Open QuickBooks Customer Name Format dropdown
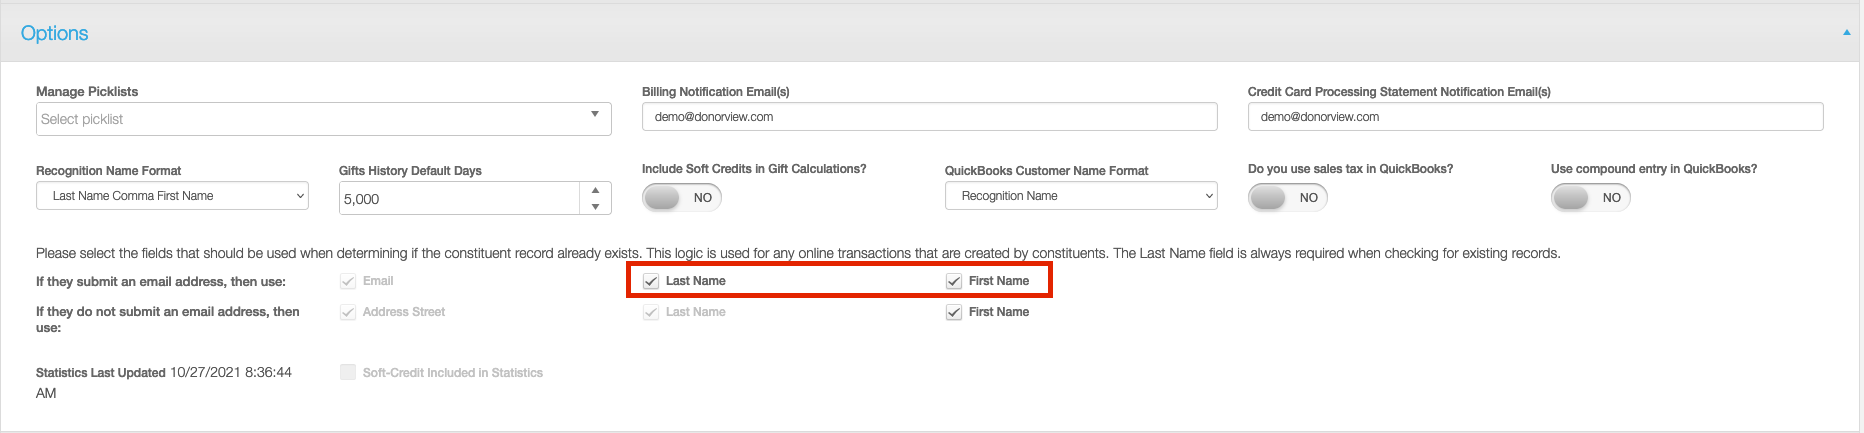 point(1081,196)
